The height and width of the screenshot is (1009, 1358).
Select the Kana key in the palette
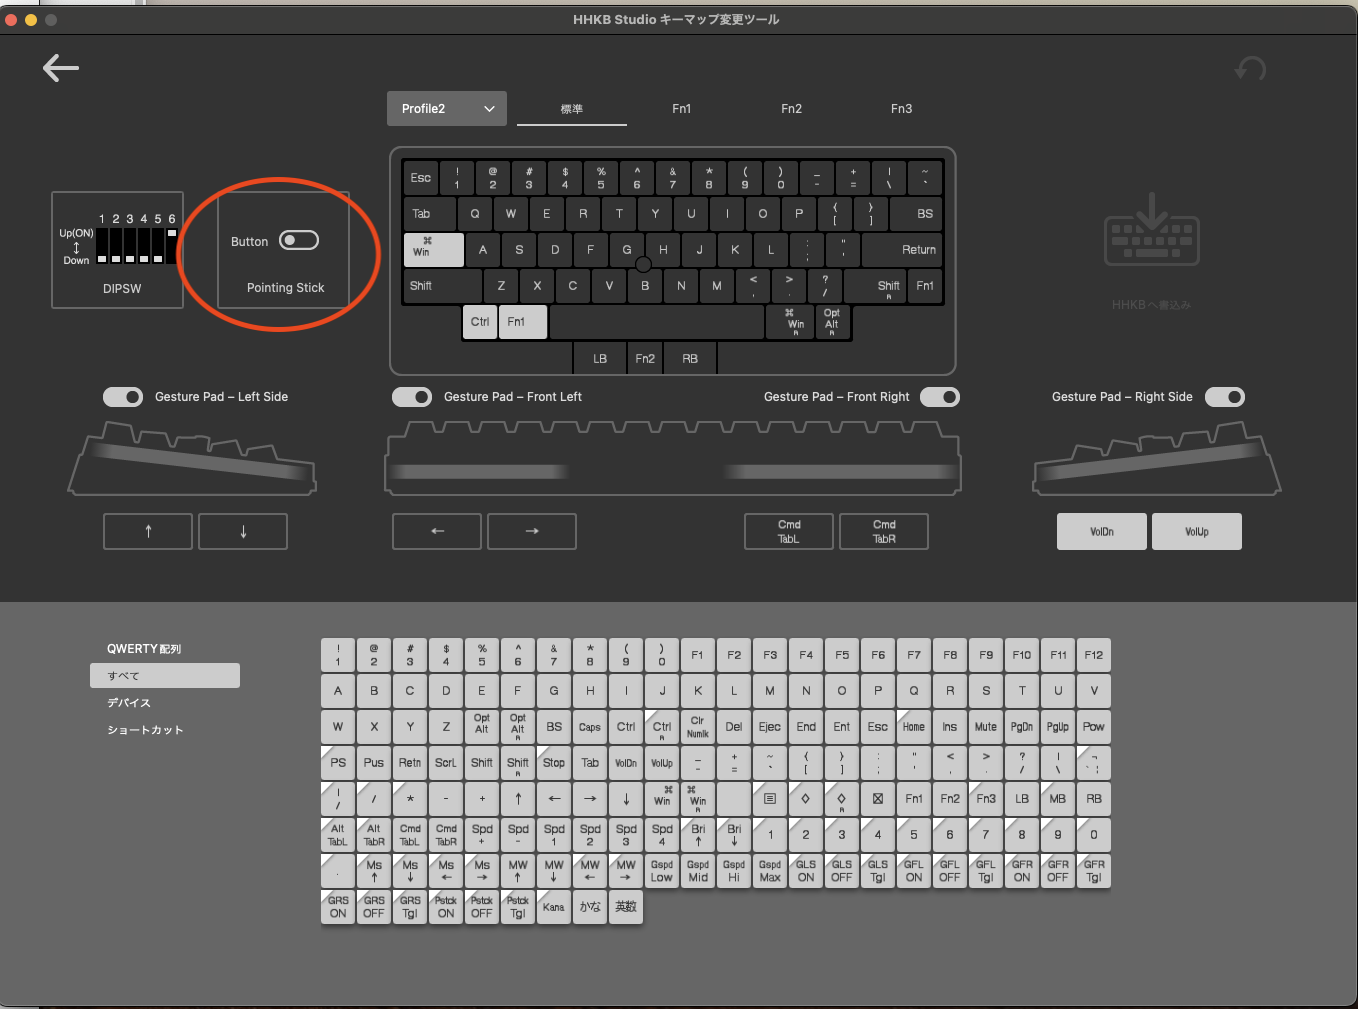tap(554, 907)
